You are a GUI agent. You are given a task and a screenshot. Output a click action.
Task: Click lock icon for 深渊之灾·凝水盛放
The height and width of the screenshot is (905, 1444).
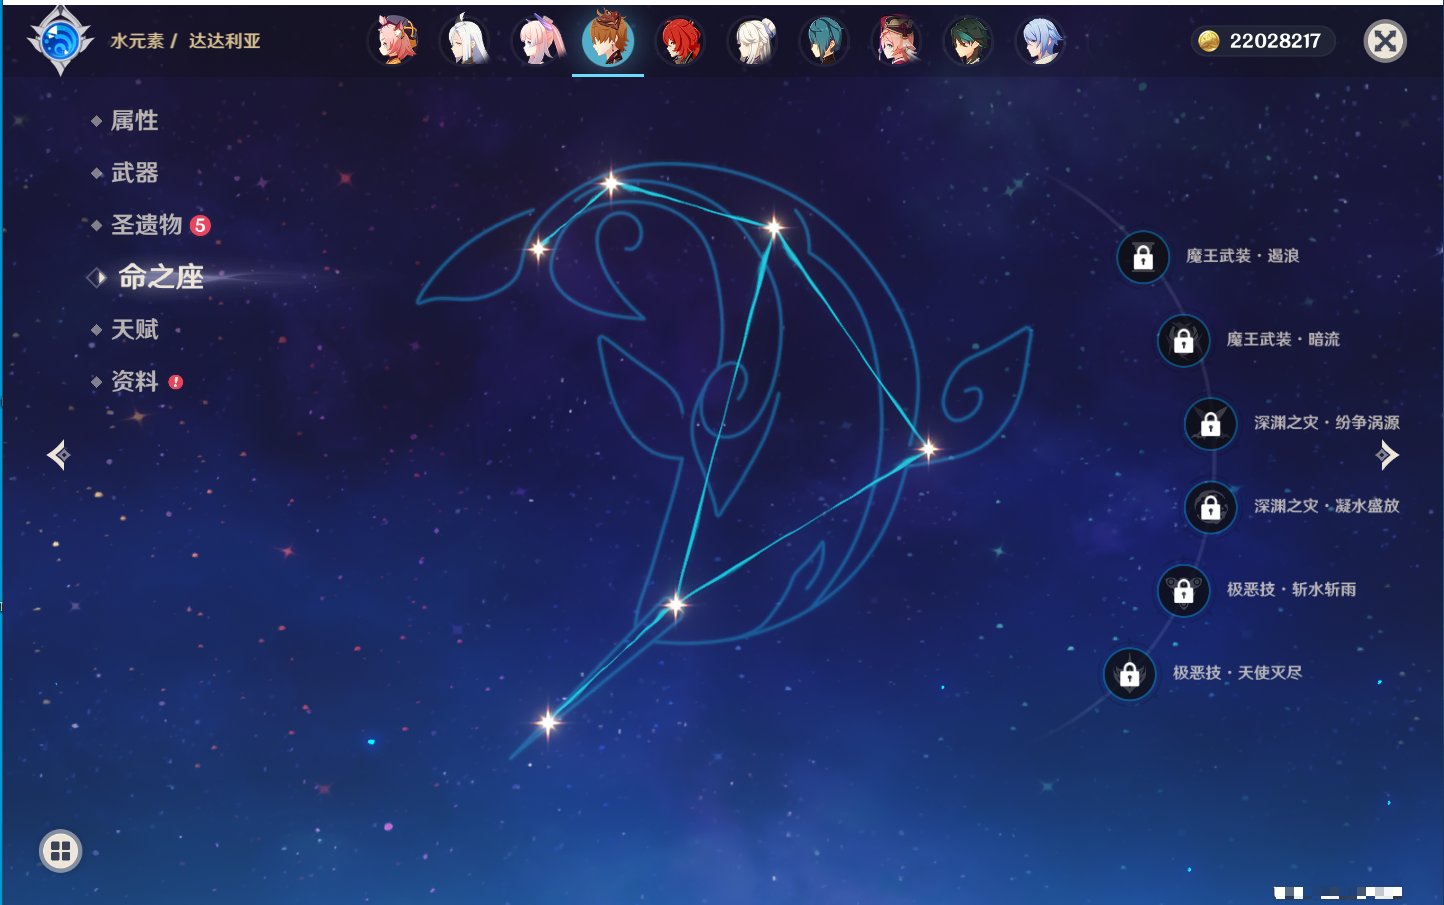point(1210,507)
